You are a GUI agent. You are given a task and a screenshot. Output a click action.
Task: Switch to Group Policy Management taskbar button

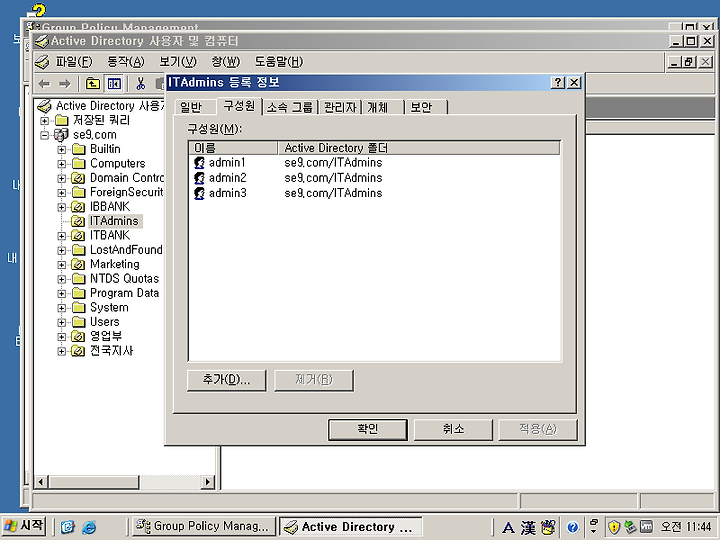pyautogui.click(x=204, y=526)
